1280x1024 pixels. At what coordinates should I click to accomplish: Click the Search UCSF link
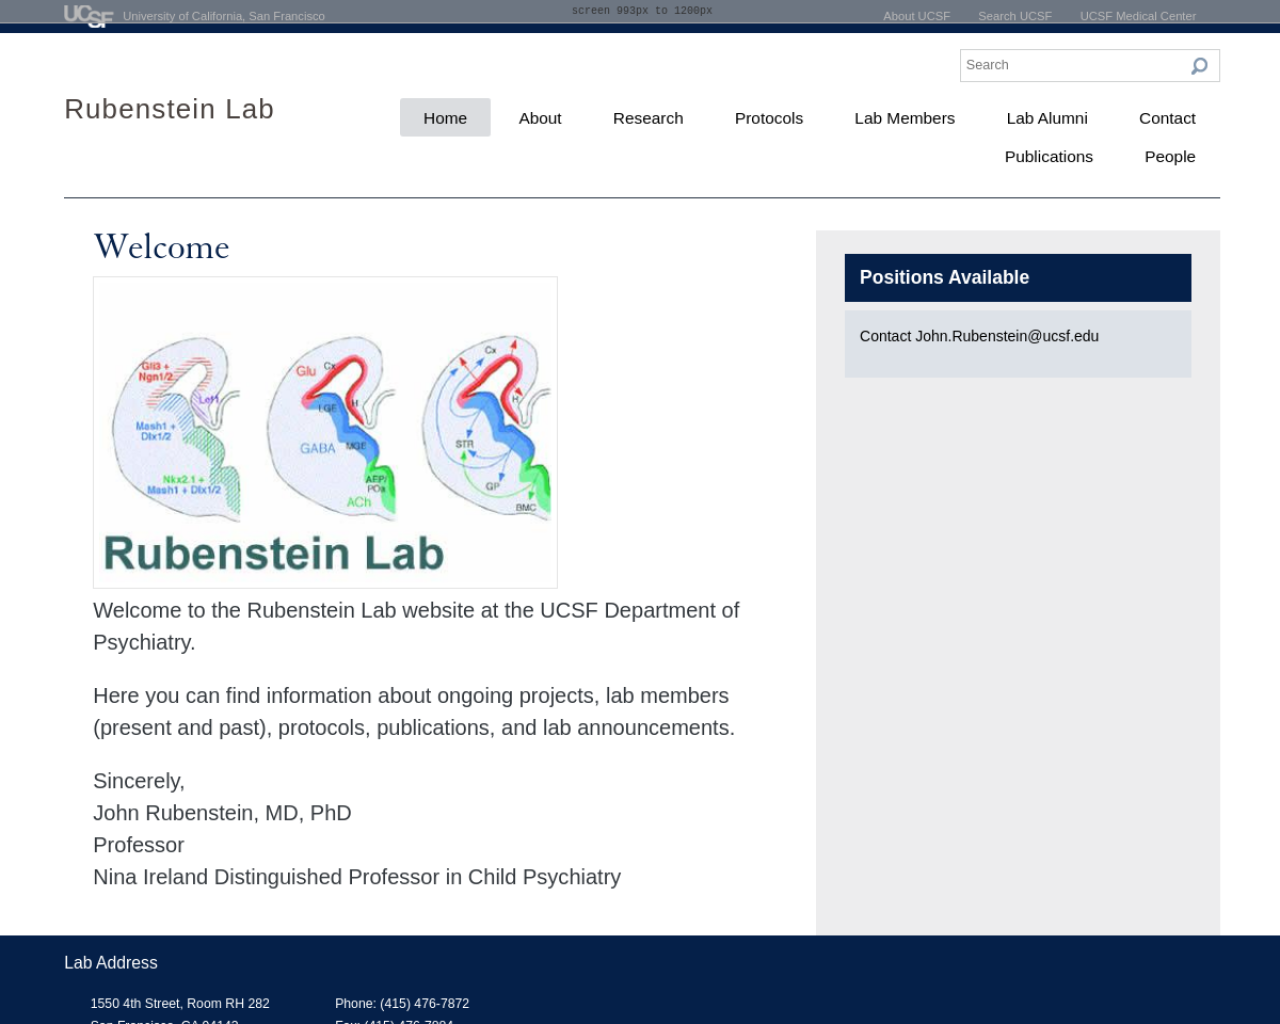click(1015, 16)
